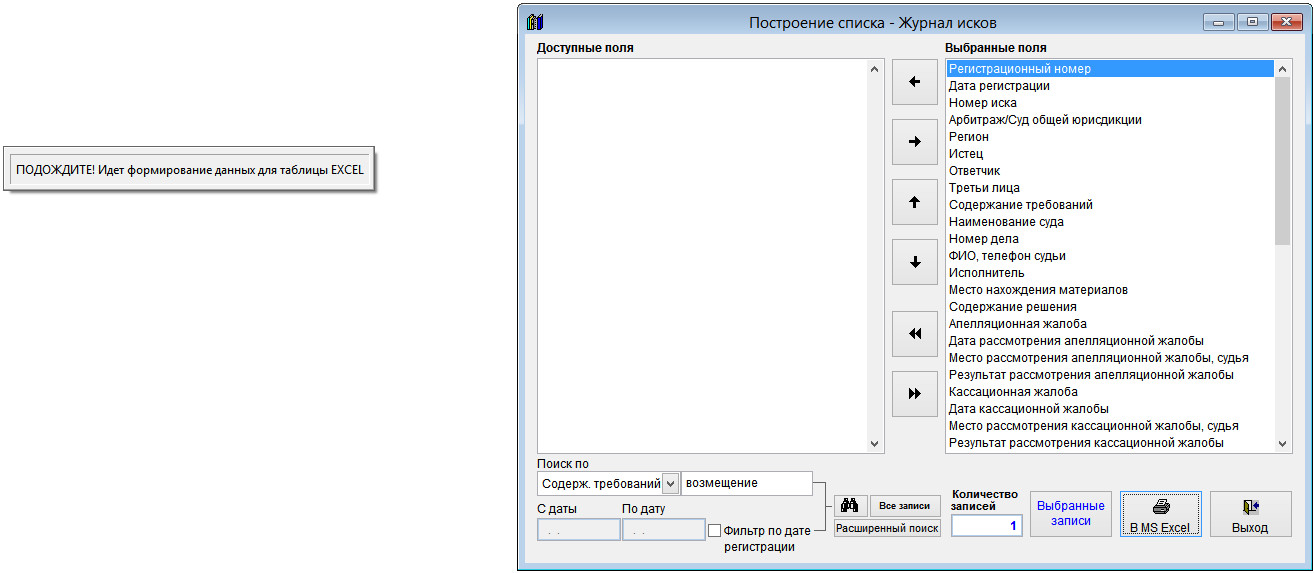Select Номер дела field

pos(1110,239)
